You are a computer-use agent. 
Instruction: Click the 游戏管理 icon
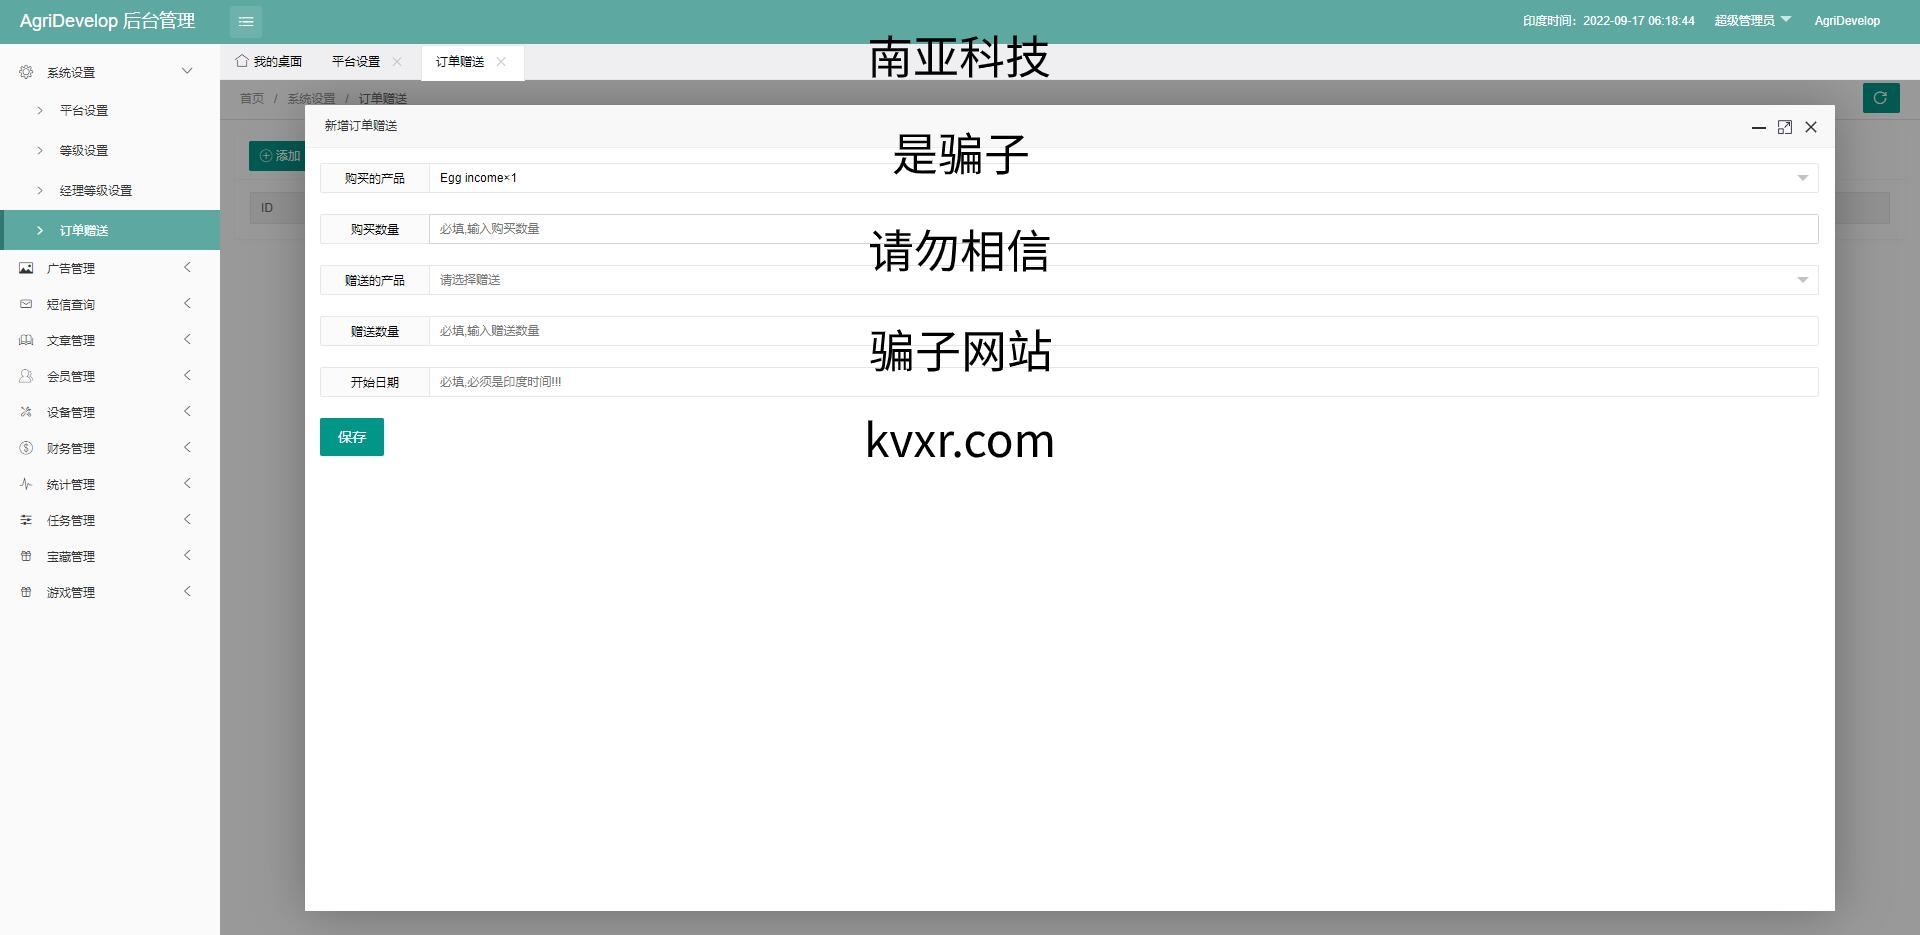click(26, 592)
